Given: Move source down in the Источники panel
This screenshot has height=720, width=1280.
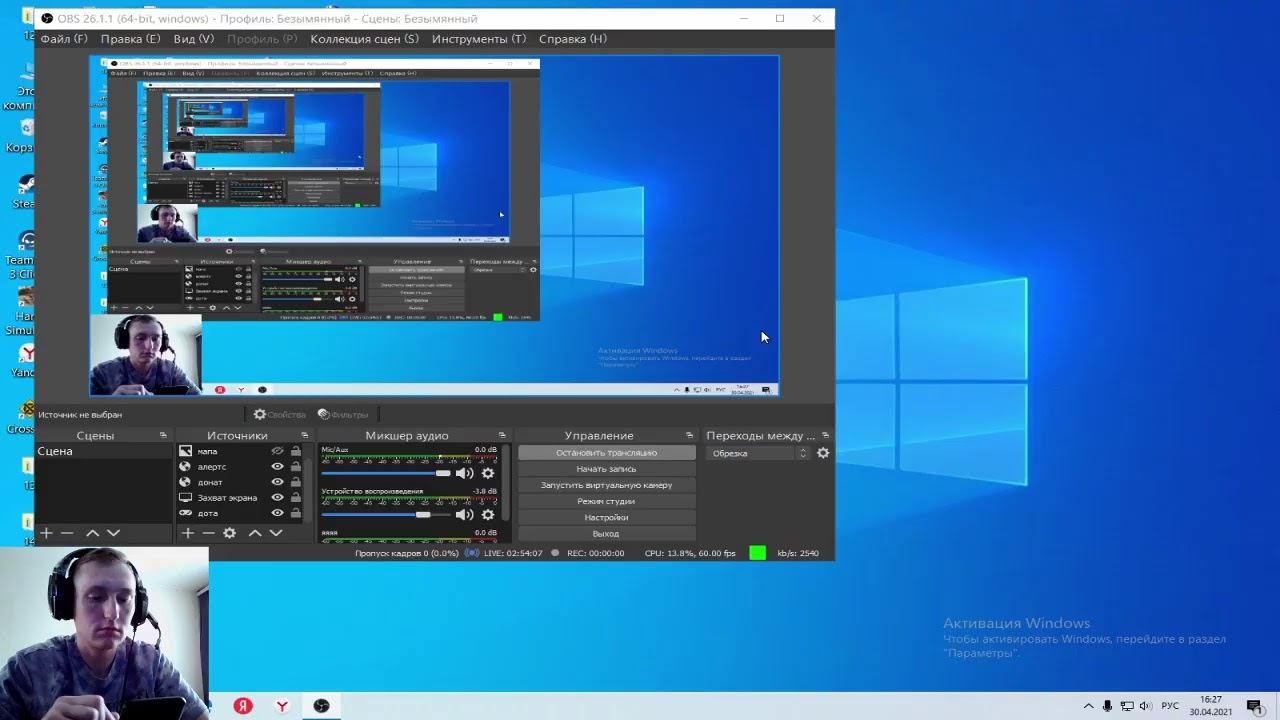Looking at the screenshot, I should pos(276,533).
